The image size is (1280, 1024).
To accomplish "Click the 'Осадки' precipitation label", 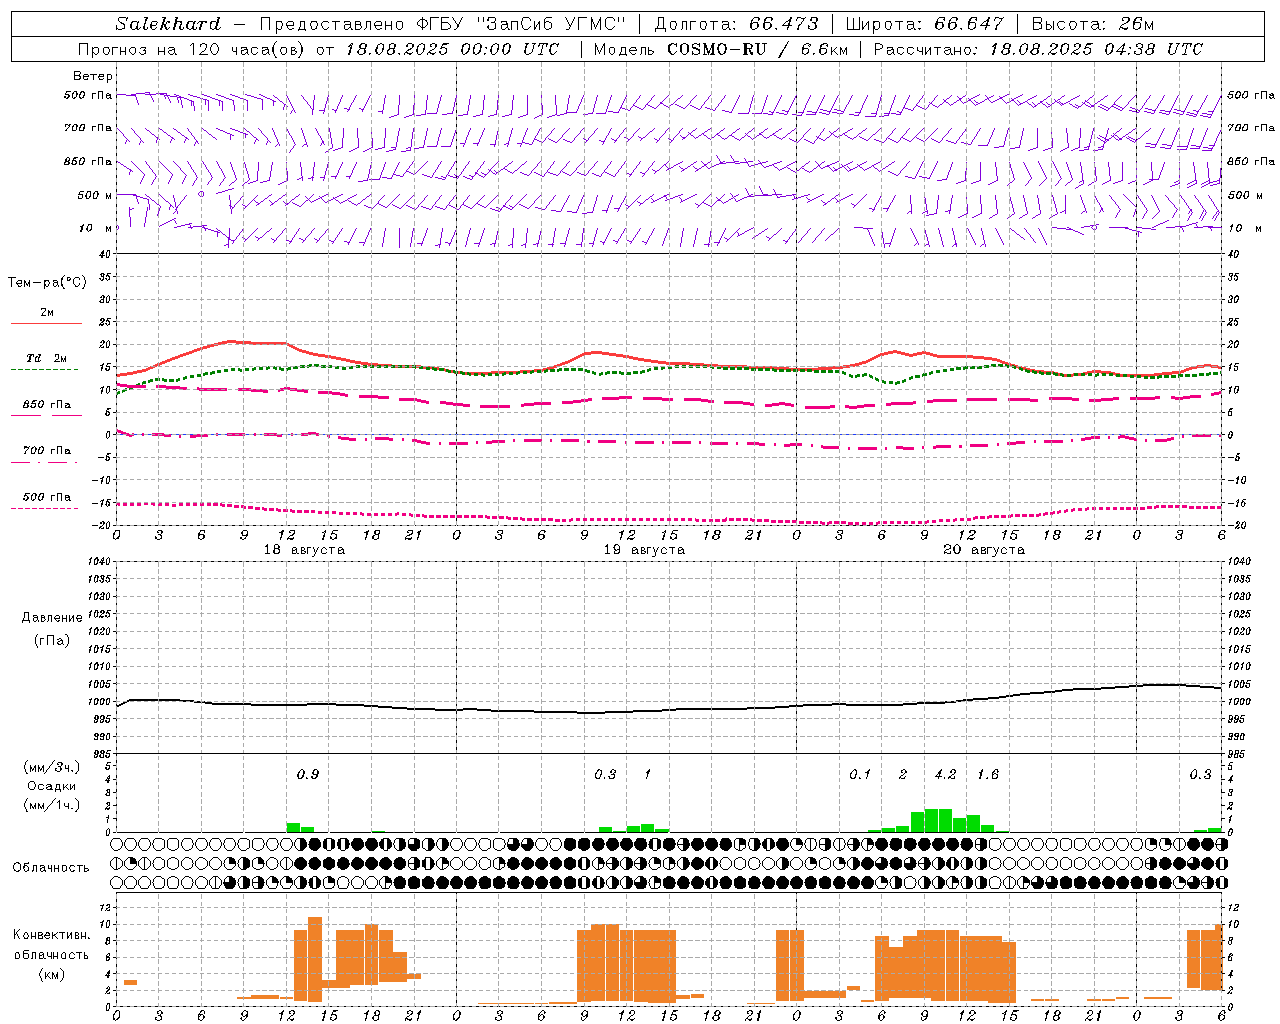I will [x=52, y=786].
